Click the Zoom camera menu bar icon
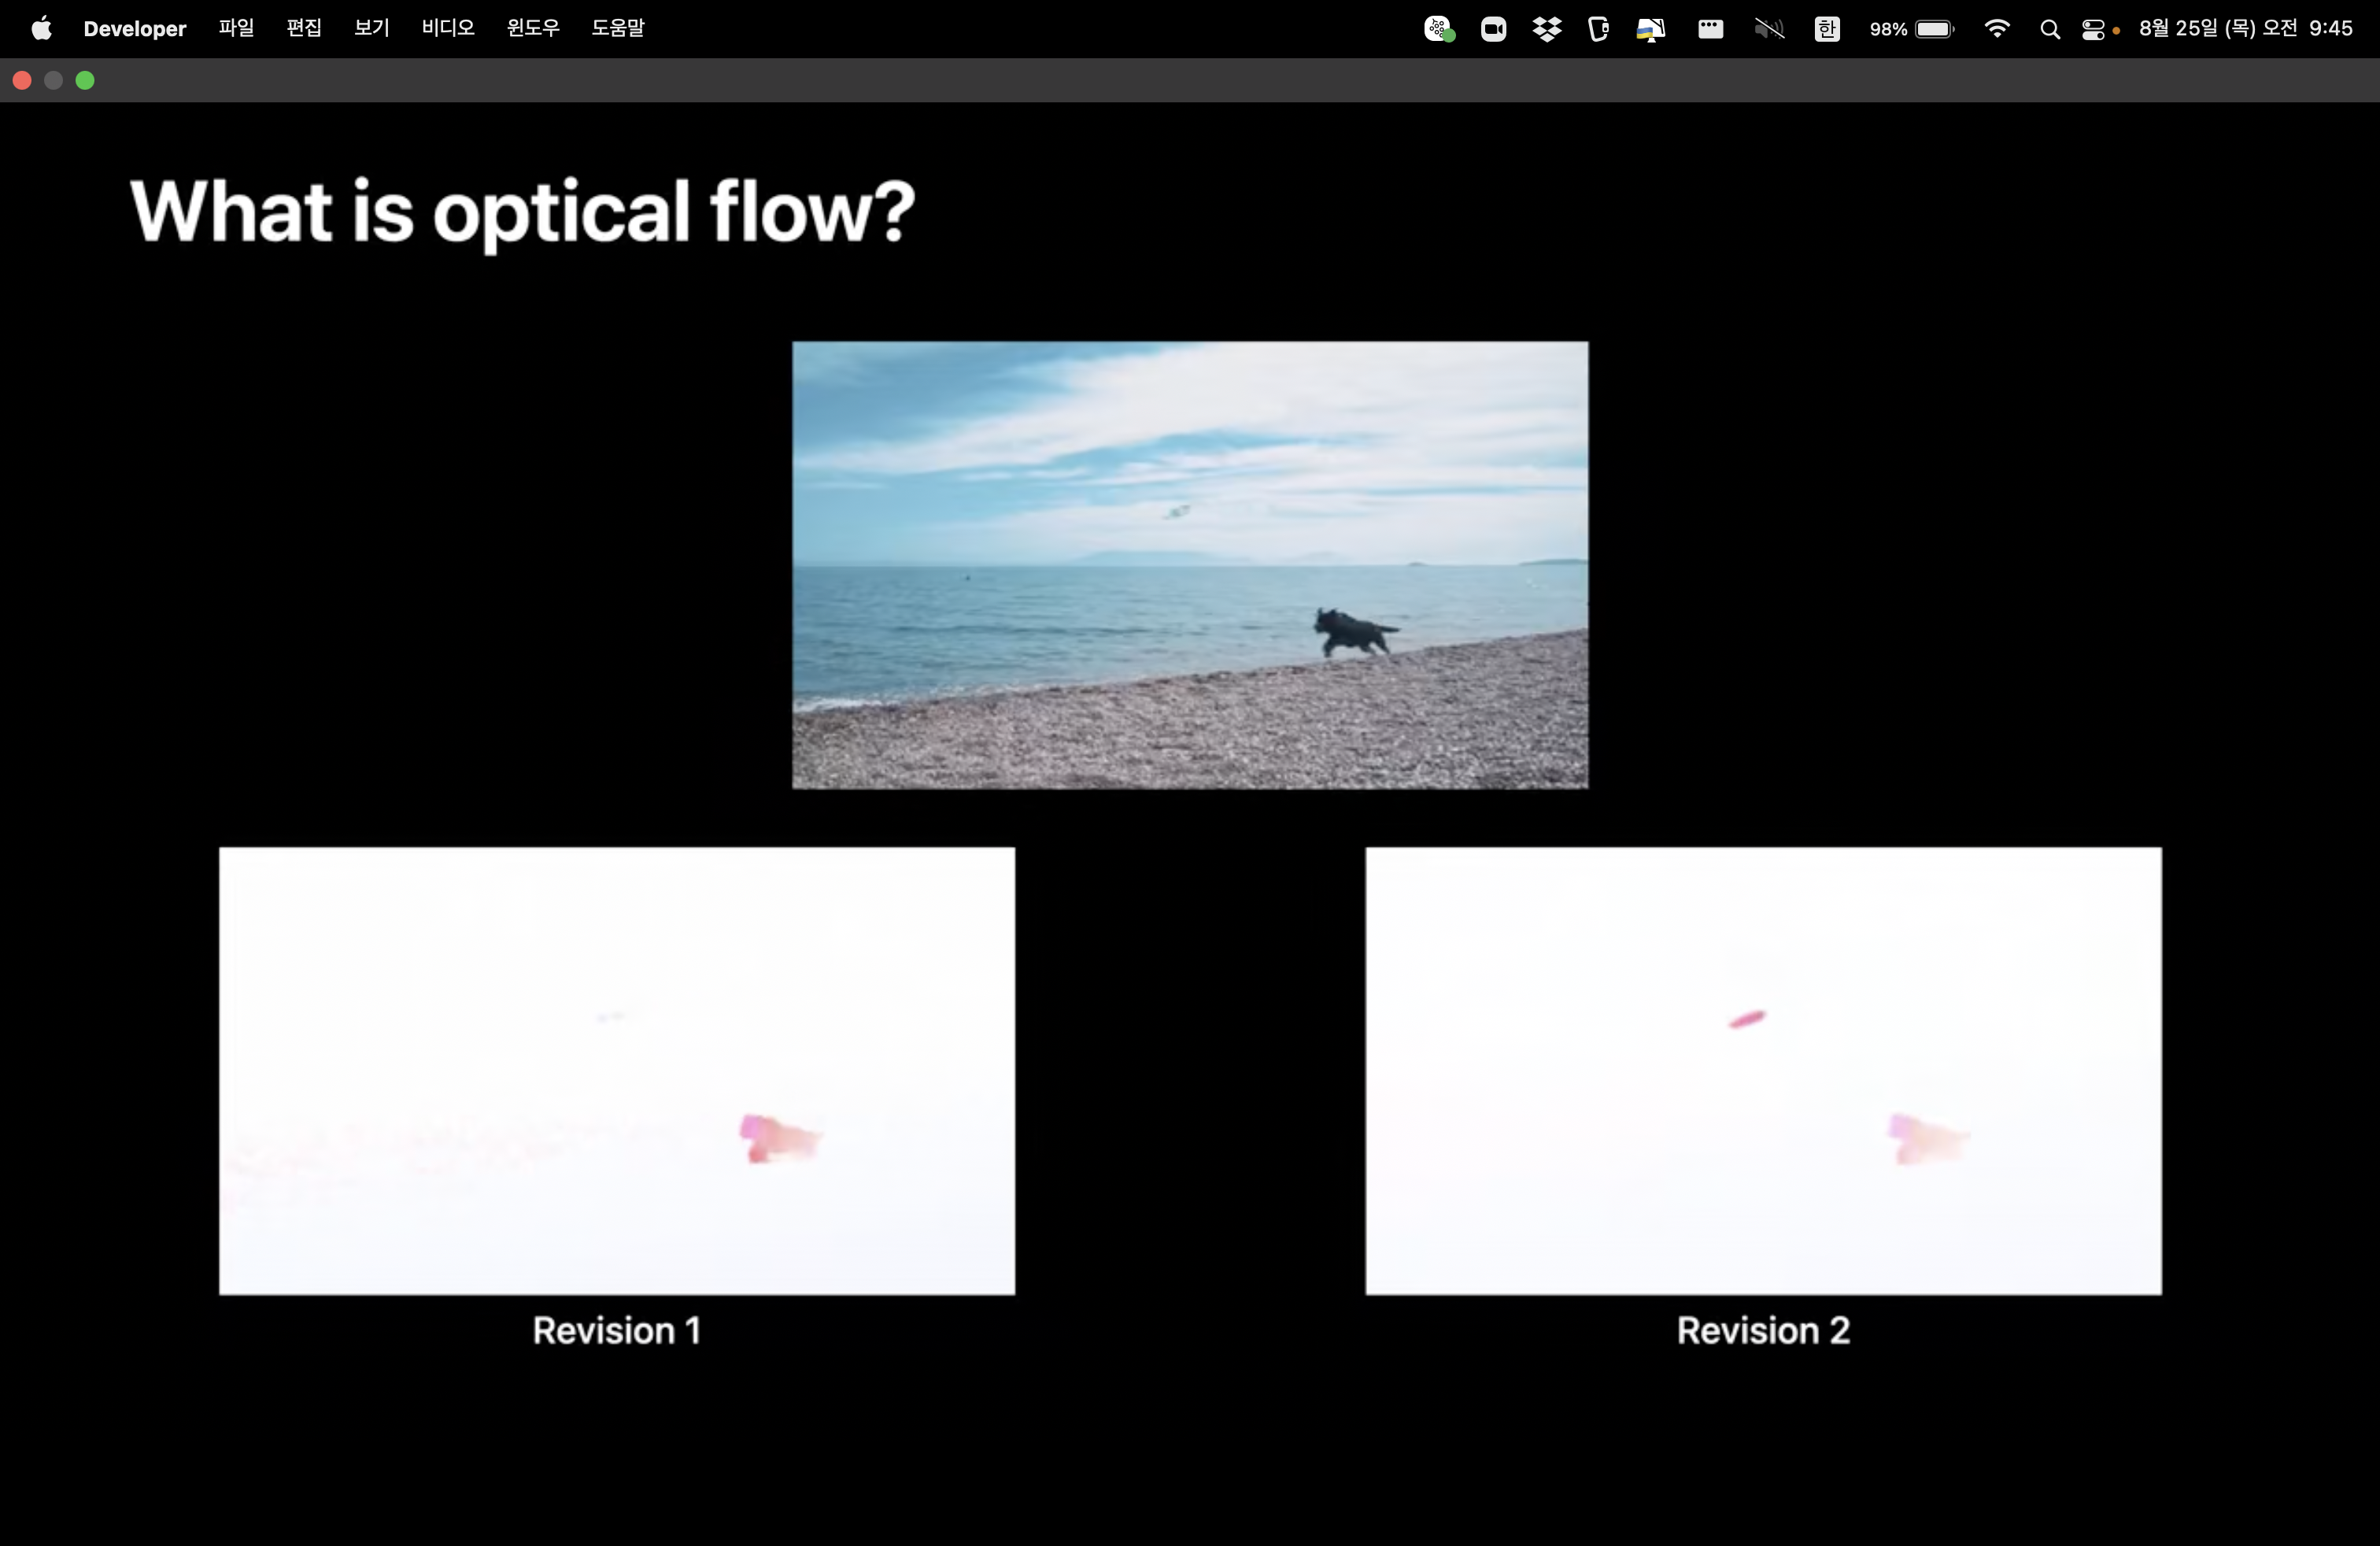The width and height of the screenshot is (2380, 1546). coord(1493,29)
